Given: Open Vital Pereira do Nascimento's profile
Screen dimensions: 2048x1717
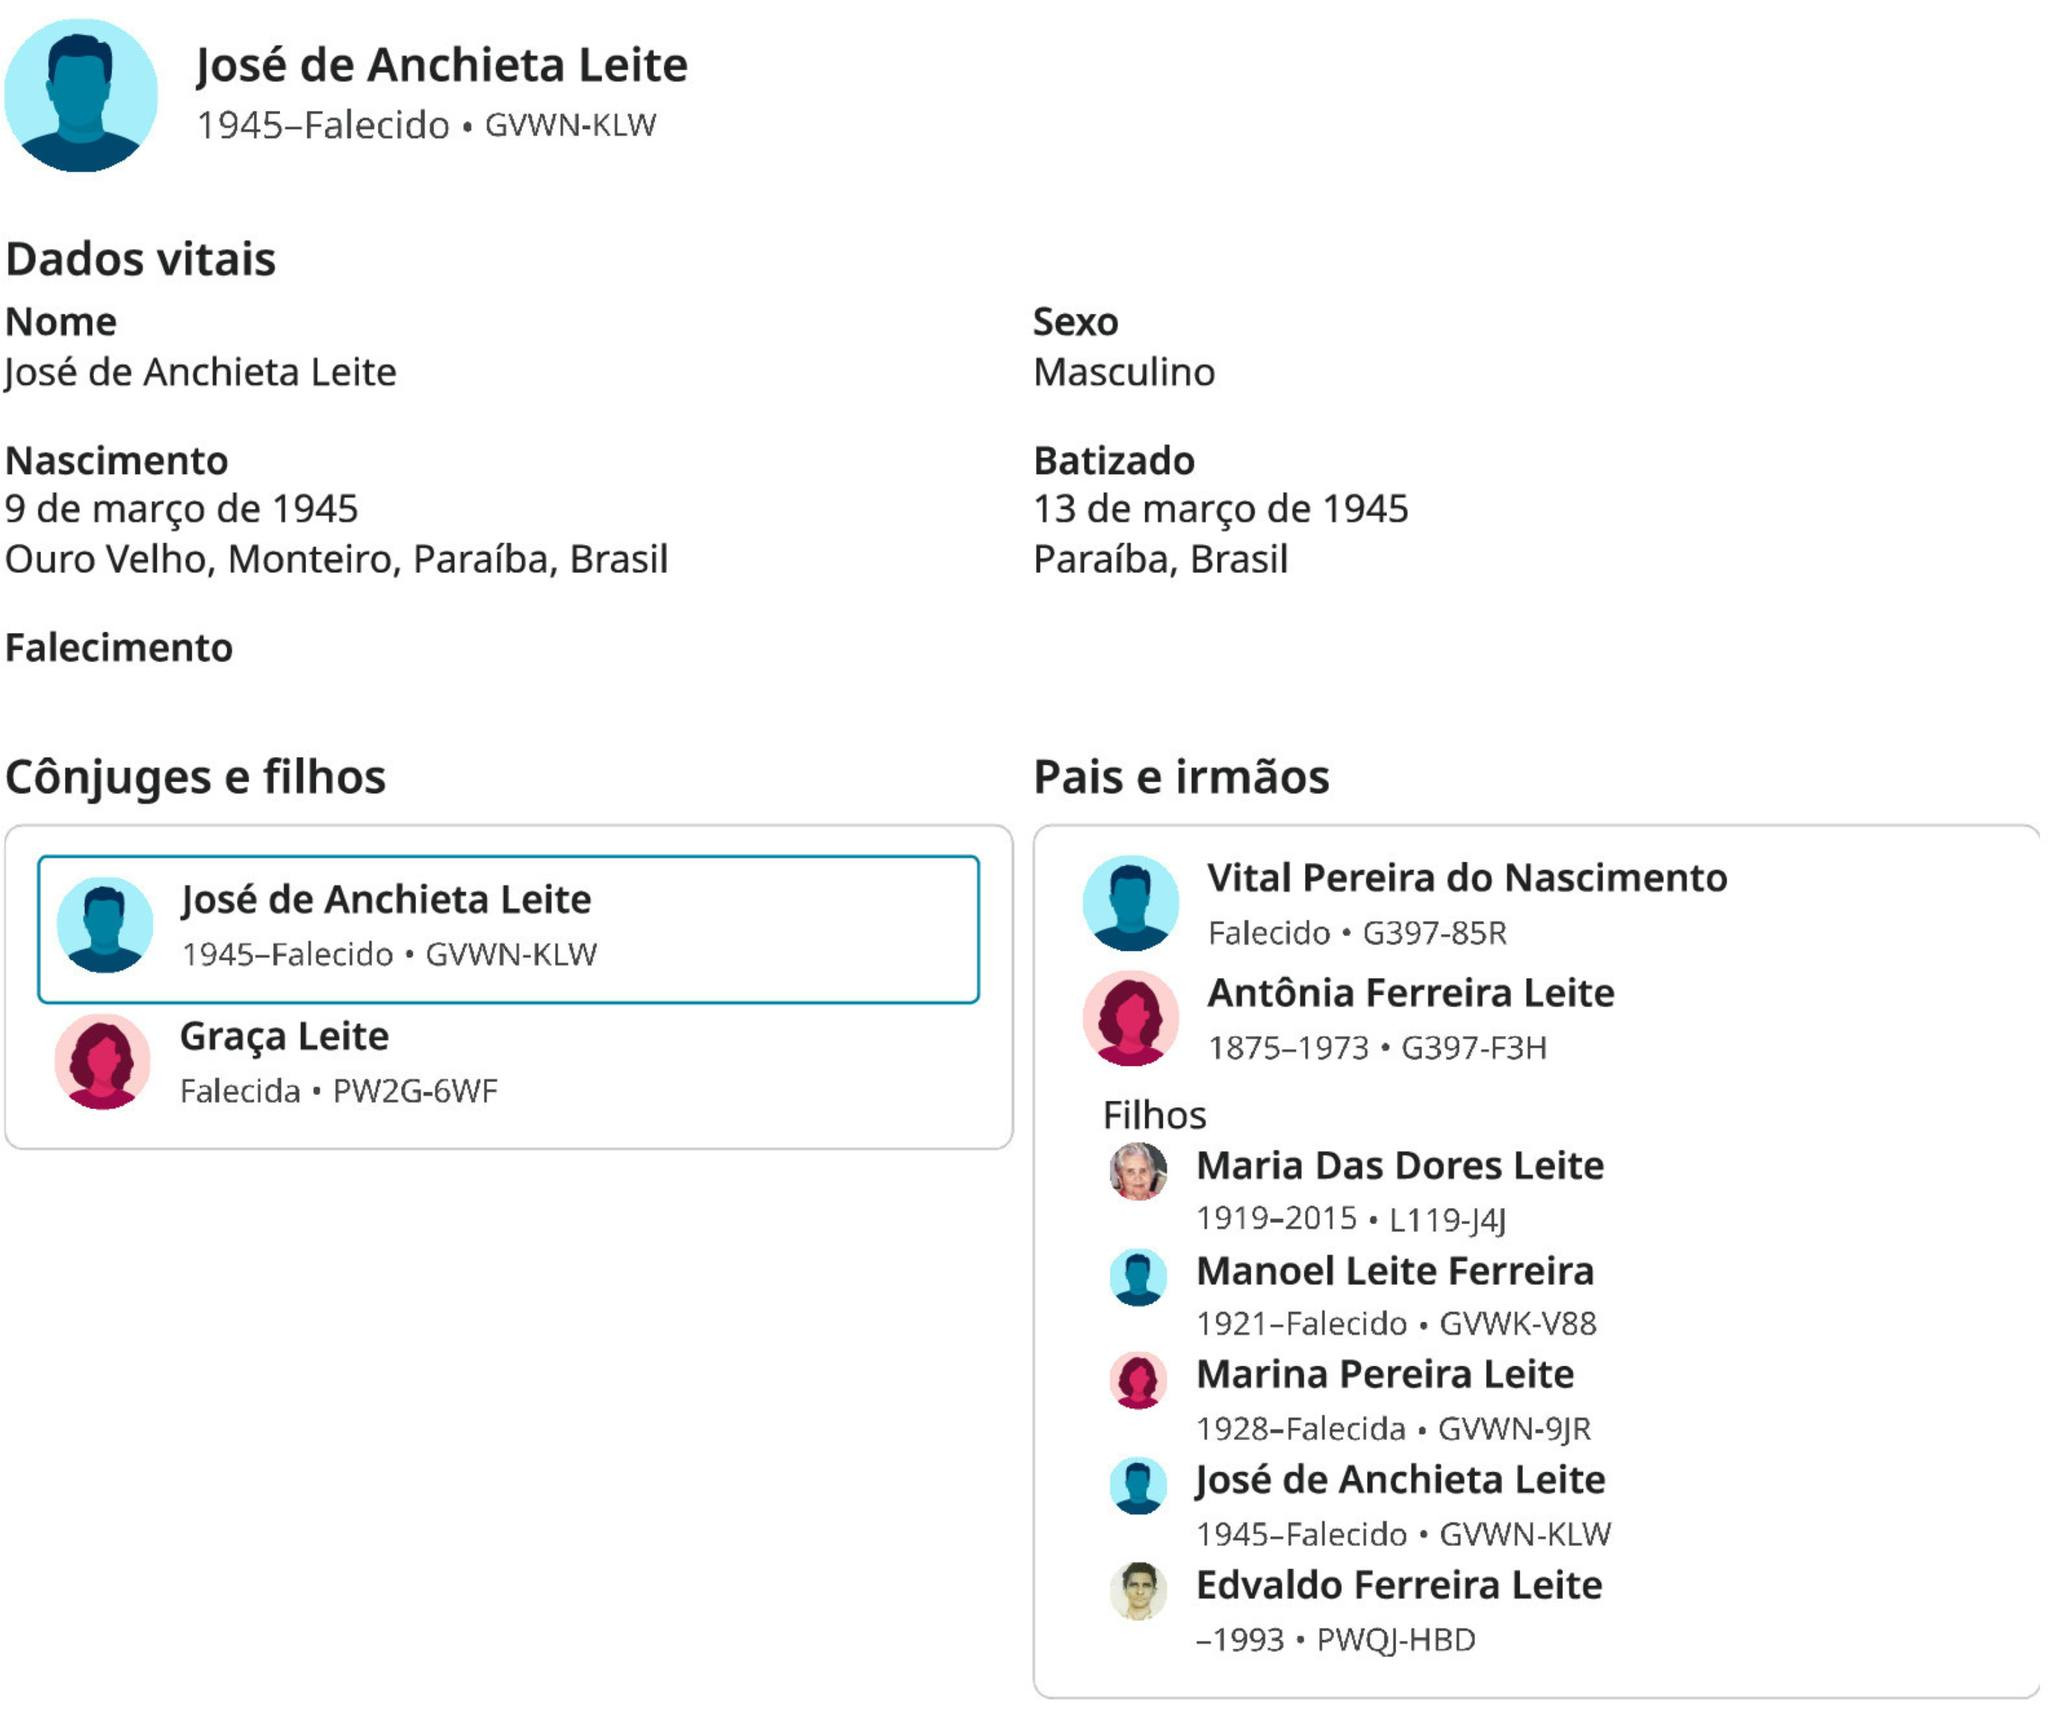Looking at the screenshot, I should tap(1466, 877).
